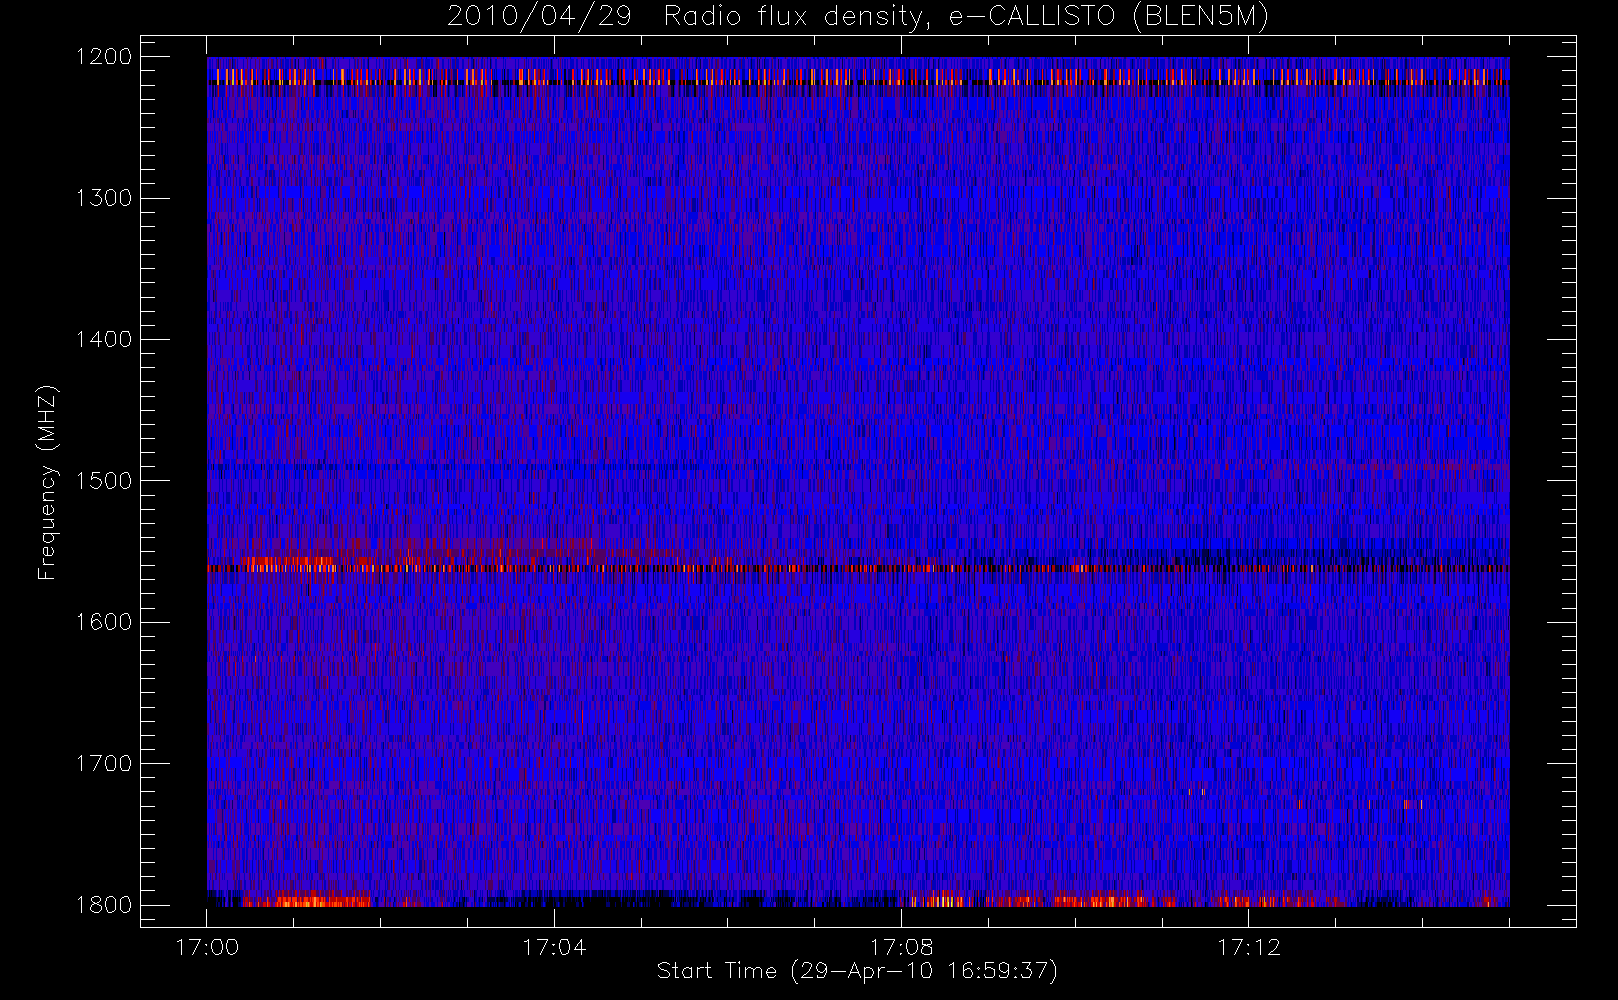
Task: Click the 1200 frequency tick label
Action: 105,57
